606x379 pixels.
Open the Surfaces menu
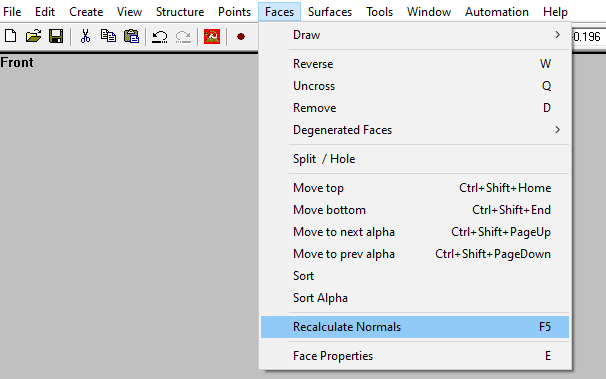[330, 12]
